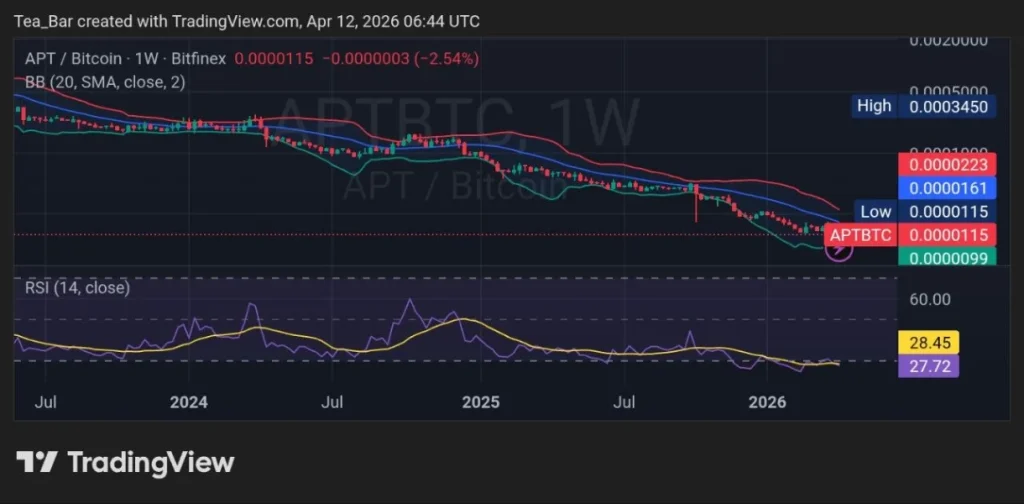Click the High price label
The image size is (1024, 504).
pos(875,105)
